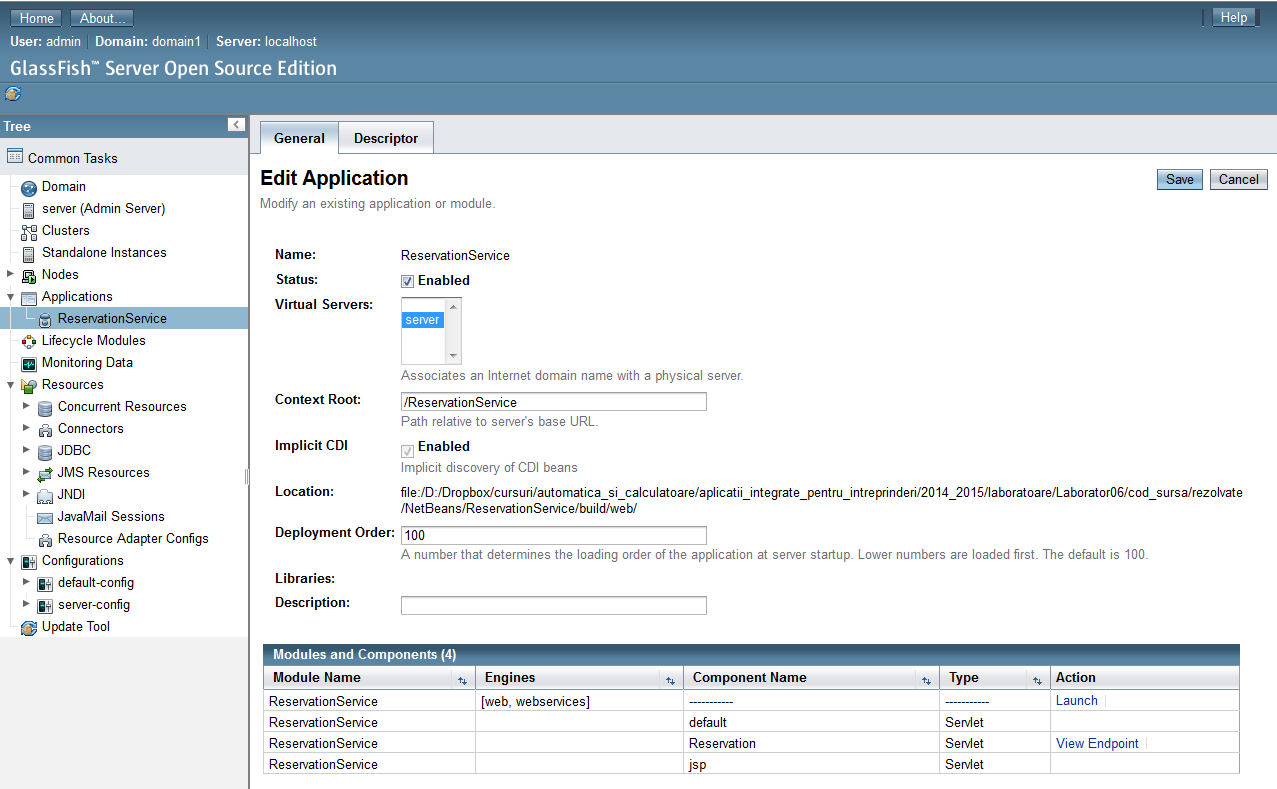Click the server-config icon
1277x789 pixels.
coord(45,605)
